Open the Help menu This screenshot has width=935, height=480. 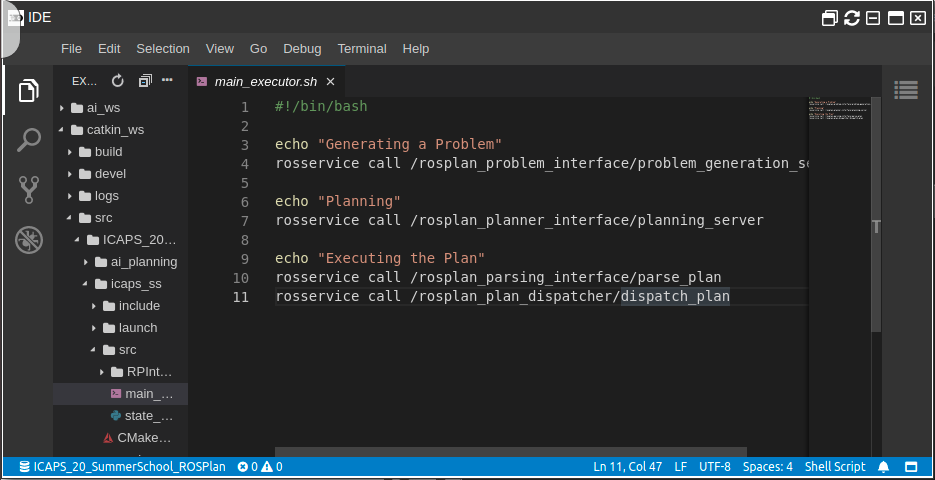click(416, 49)
